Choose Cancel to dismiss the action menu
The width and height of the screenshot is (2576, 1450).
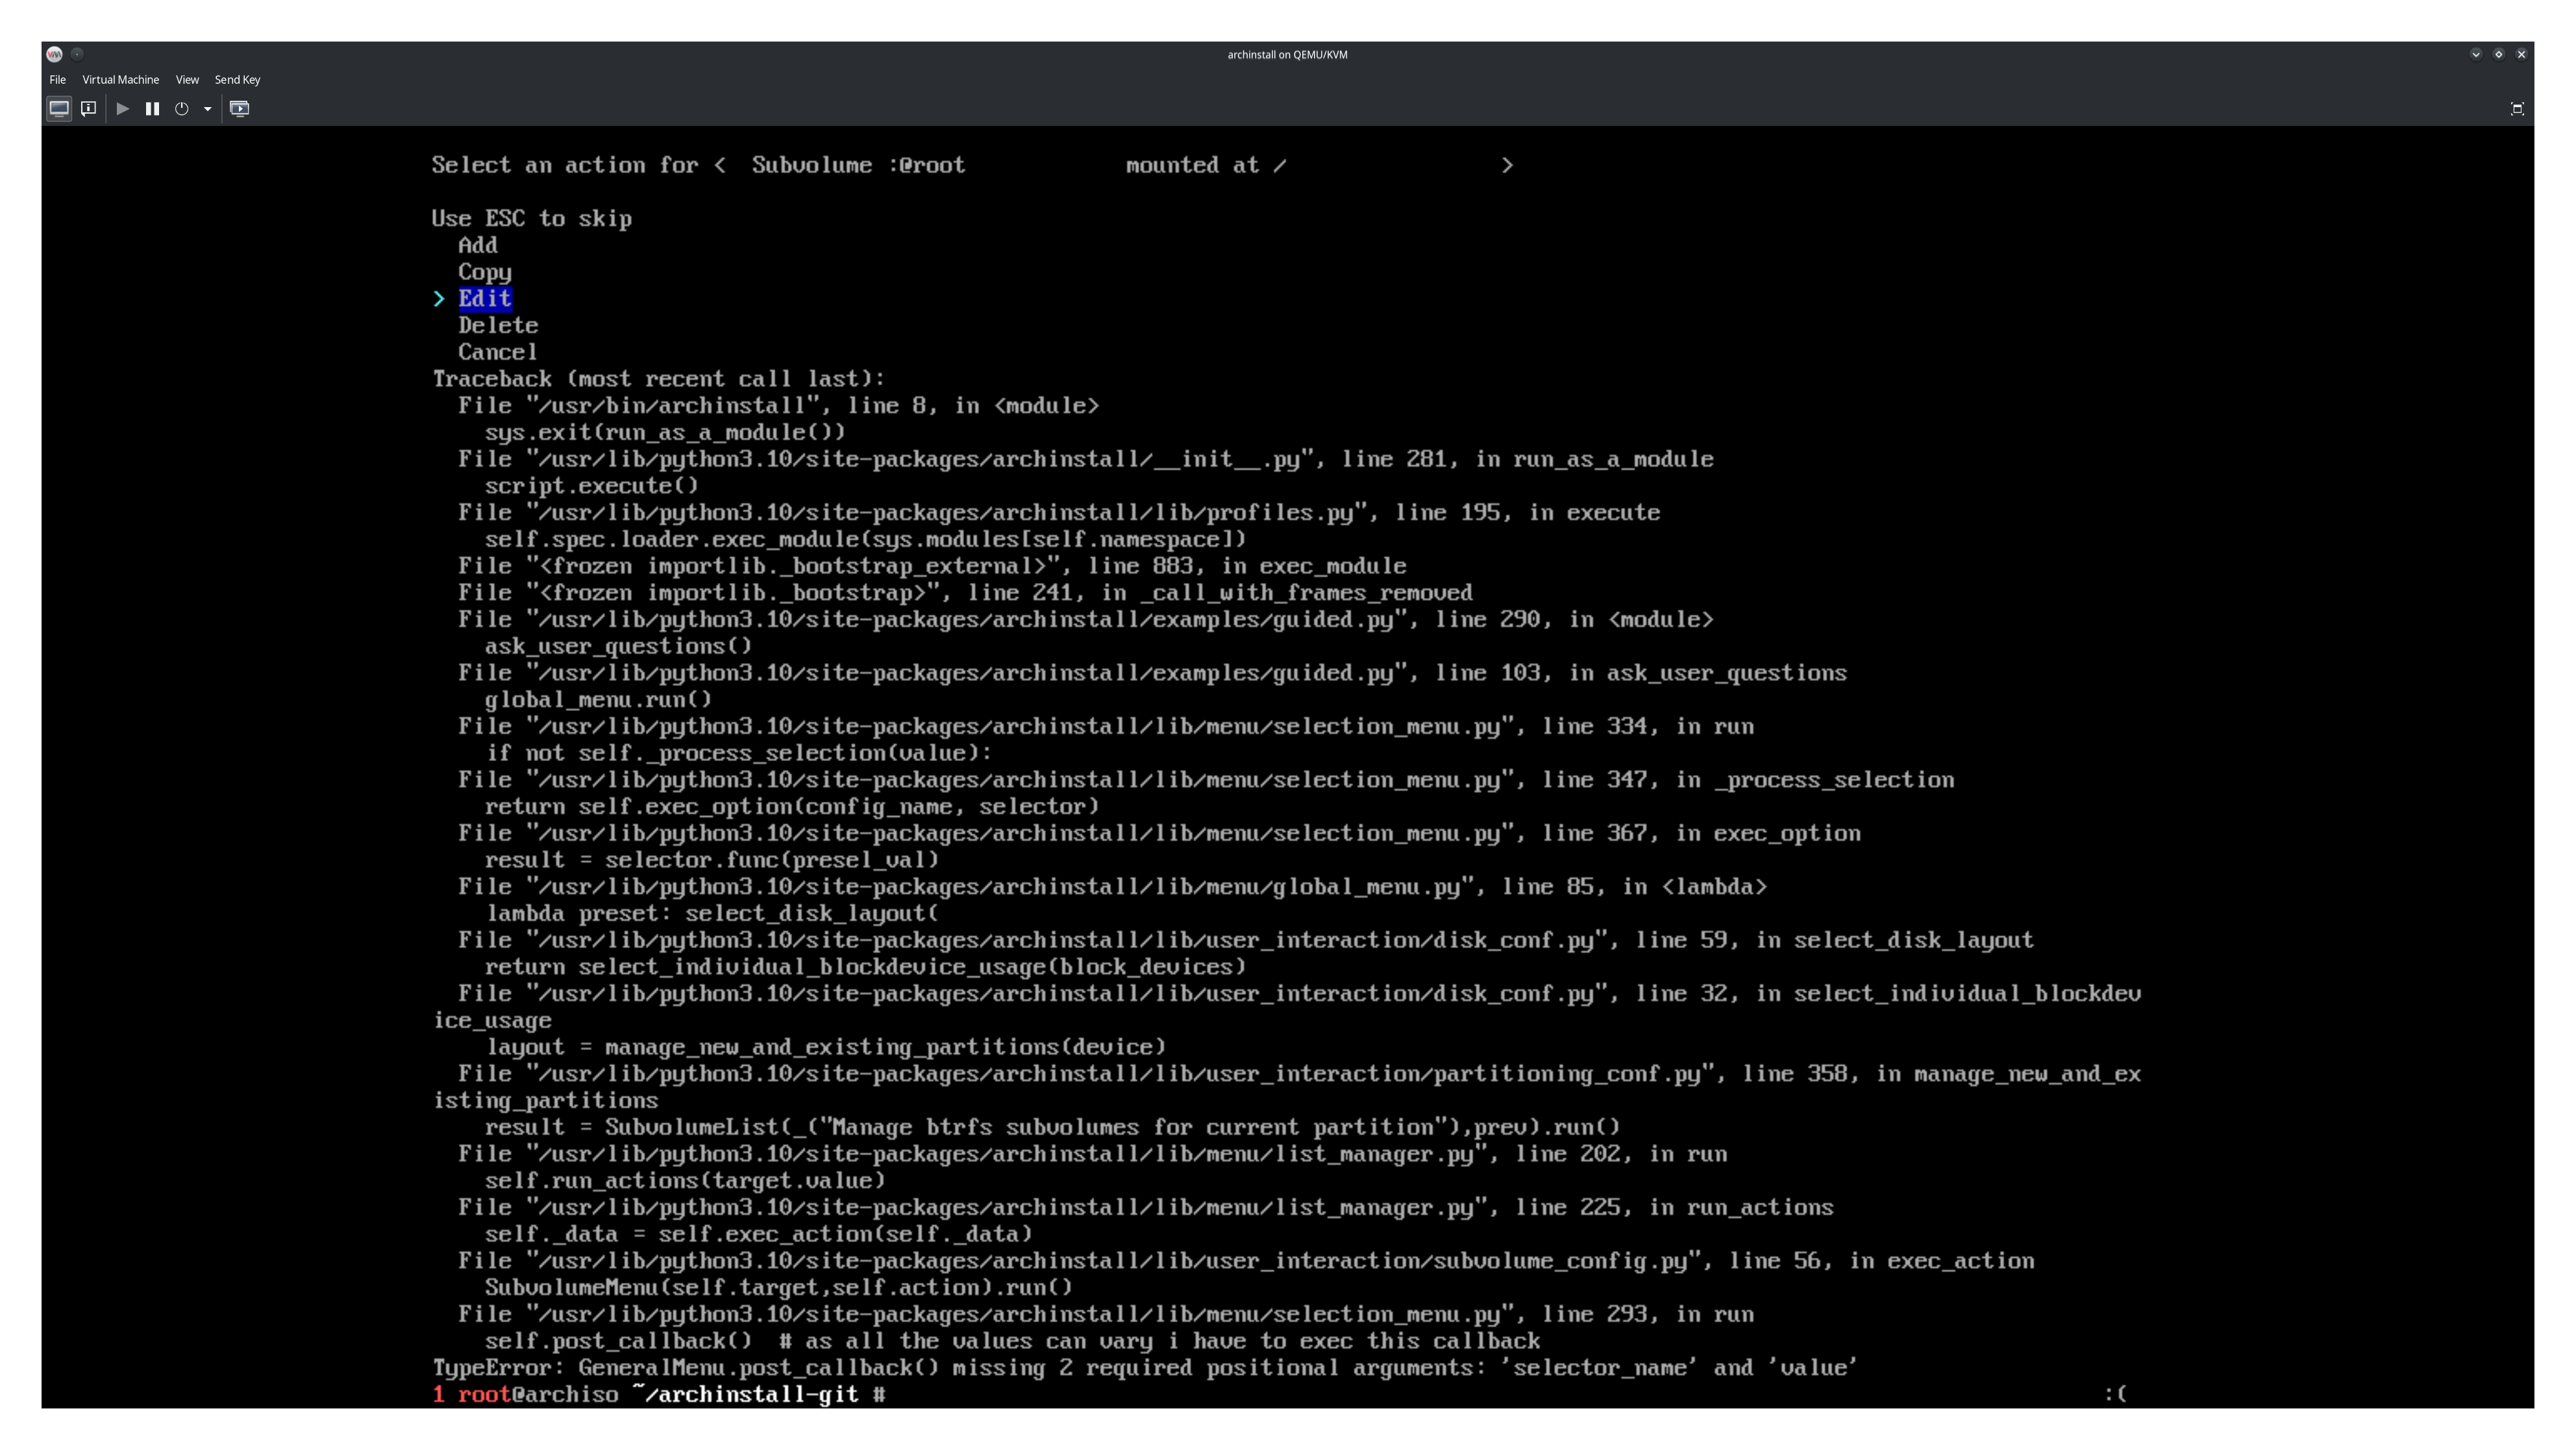[497, 351]
